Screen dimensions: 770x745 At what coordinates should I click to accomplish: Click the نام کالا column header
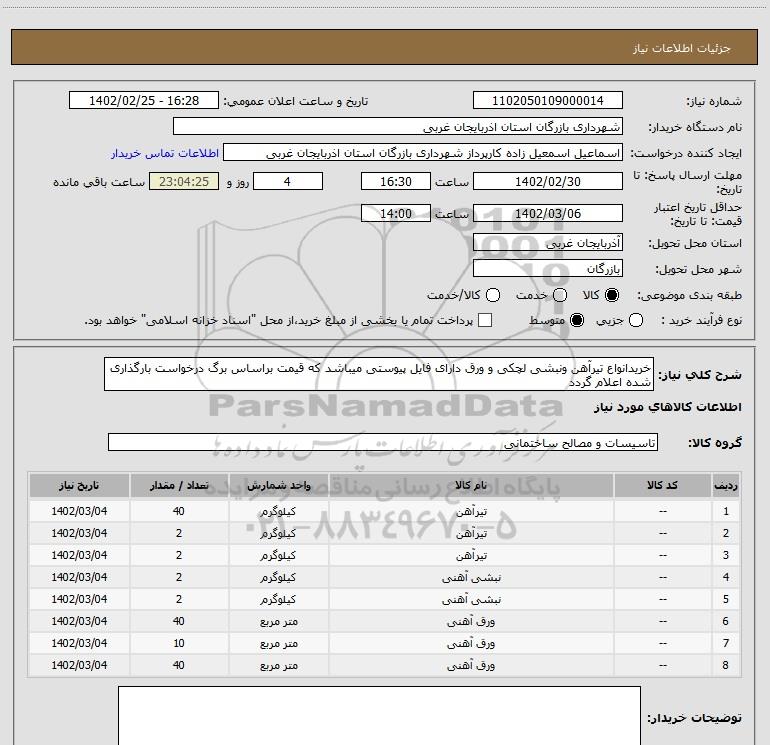coord(471,486)
